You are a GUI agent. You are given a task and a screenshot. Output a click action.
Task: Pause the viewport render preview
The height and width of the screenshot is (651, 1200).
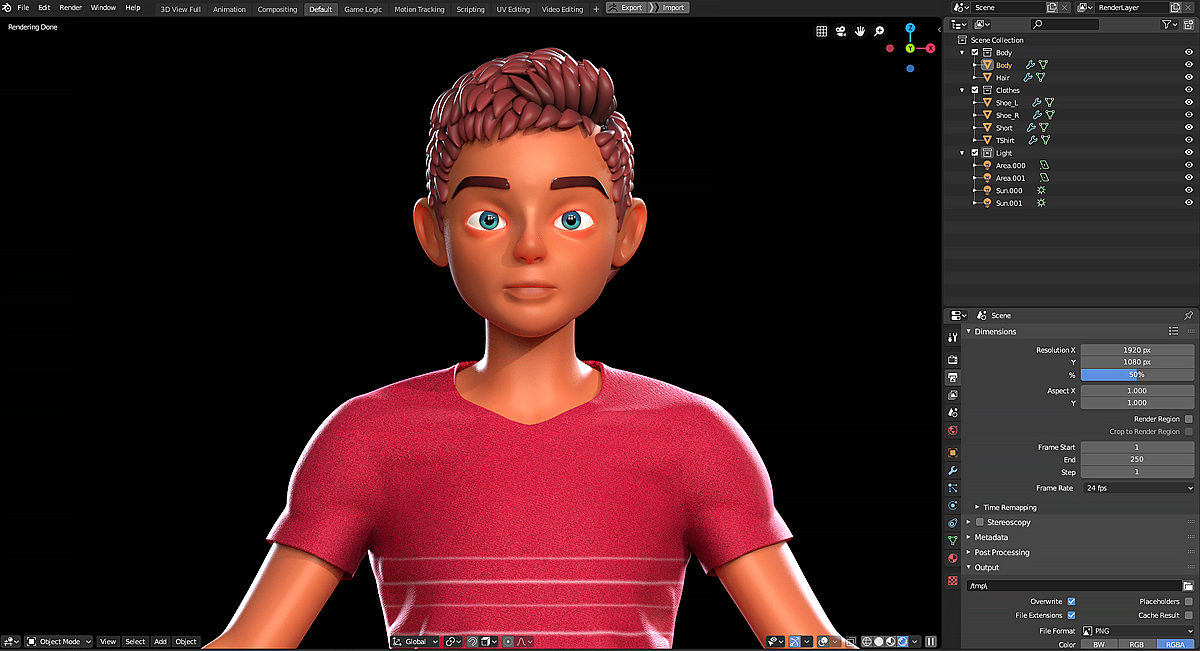point(931,641)
